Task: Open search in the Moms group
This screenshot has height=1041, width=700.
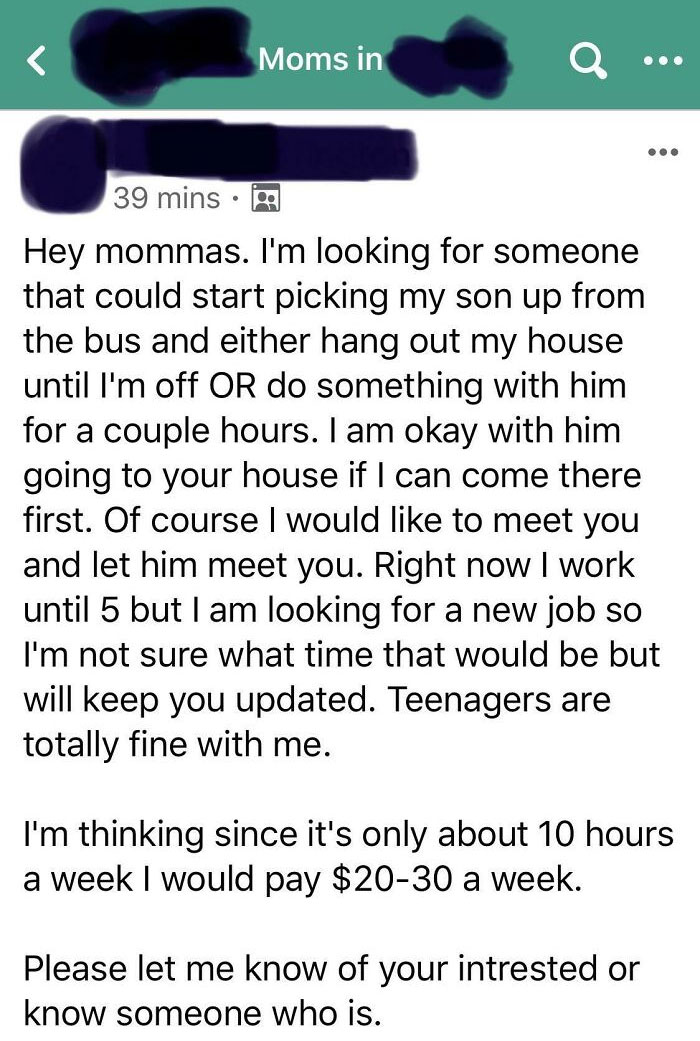Action: pyautogui.click(x=588, y=60)
